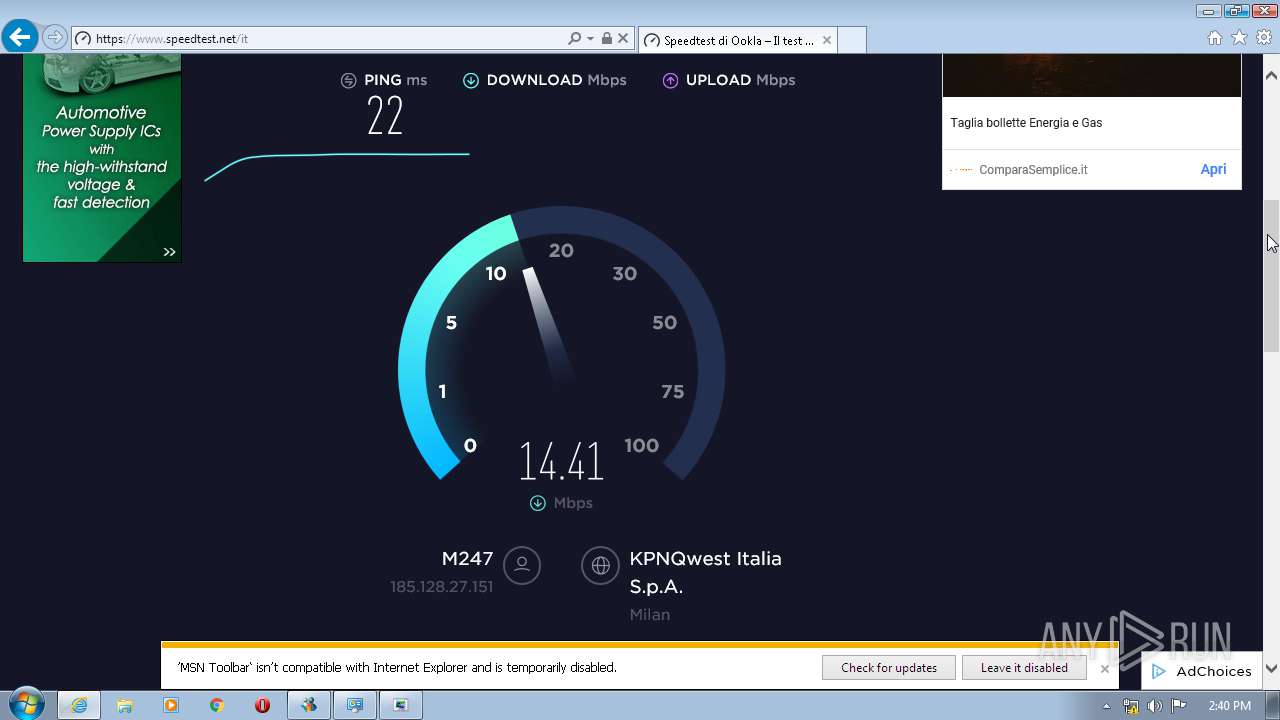The height and width of the screenshot is (720, 1280).
Task: Click the vertical scrollbar thumb
Action: pyautogui.click(x=1272, y=276)
